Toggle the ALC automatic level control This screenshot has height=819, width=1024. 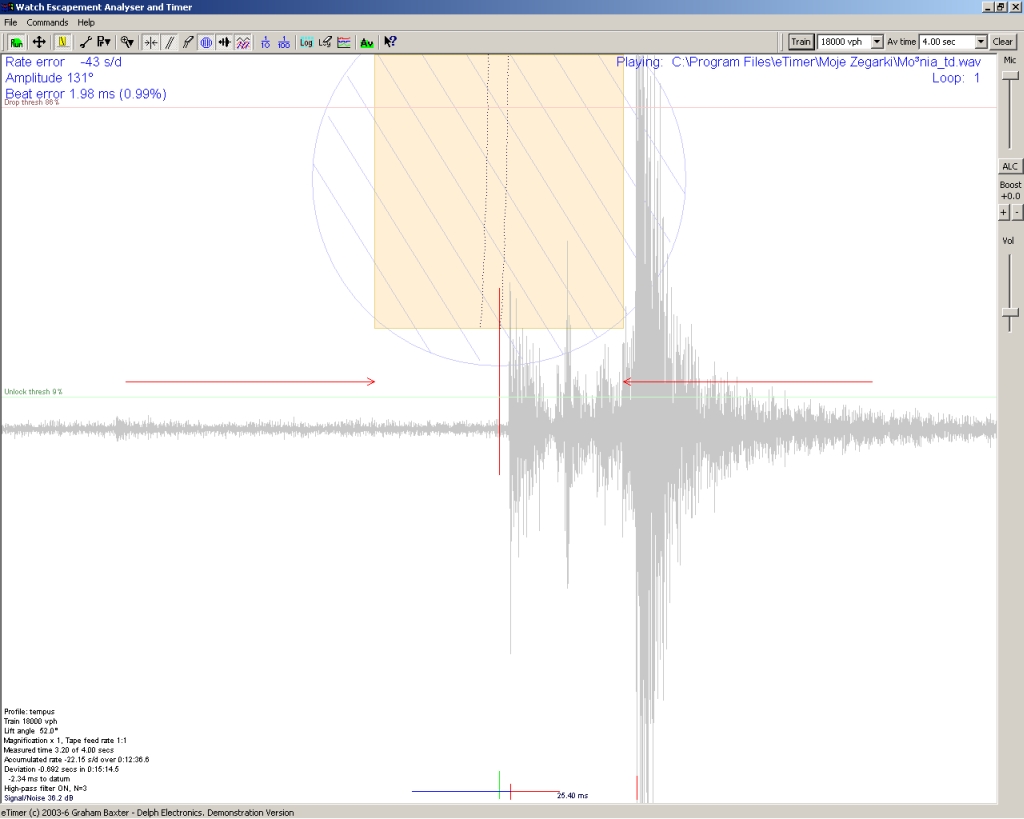pyautogui.click(x=1010, y=166)
